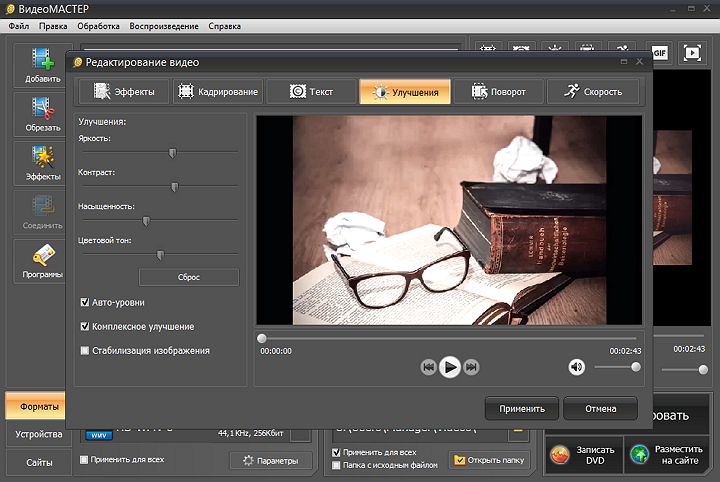Click Открыть папку button

coord(489,460)
